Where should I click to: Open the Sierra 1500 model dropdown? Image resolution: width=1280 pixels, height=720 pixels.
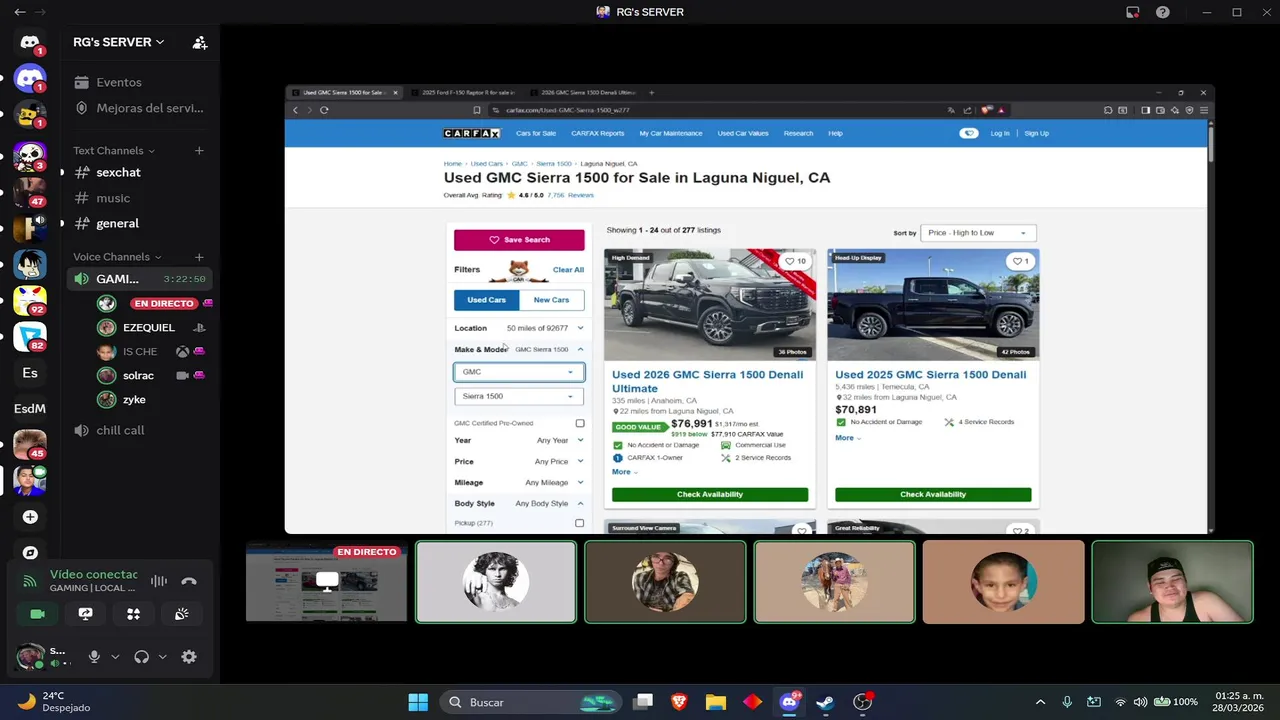click(x=519, y=396)
